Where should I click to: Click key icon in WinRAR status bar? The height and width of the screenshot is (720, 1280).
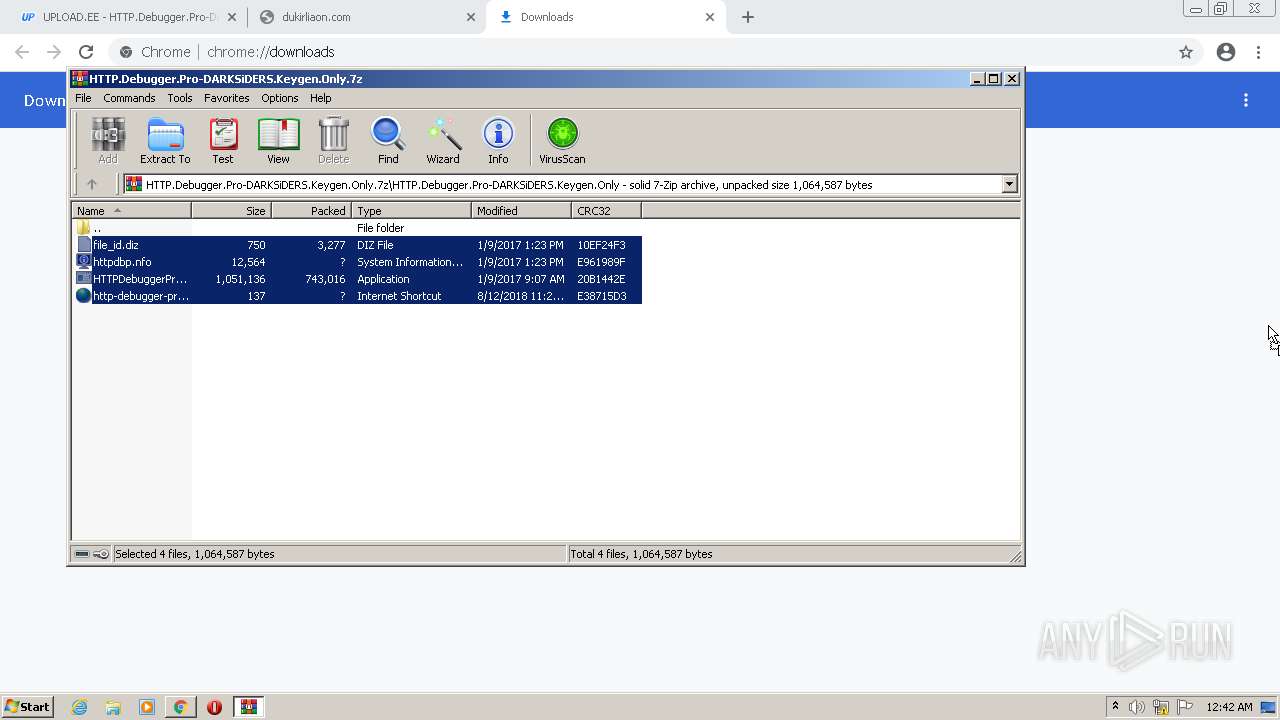[101, 553]
